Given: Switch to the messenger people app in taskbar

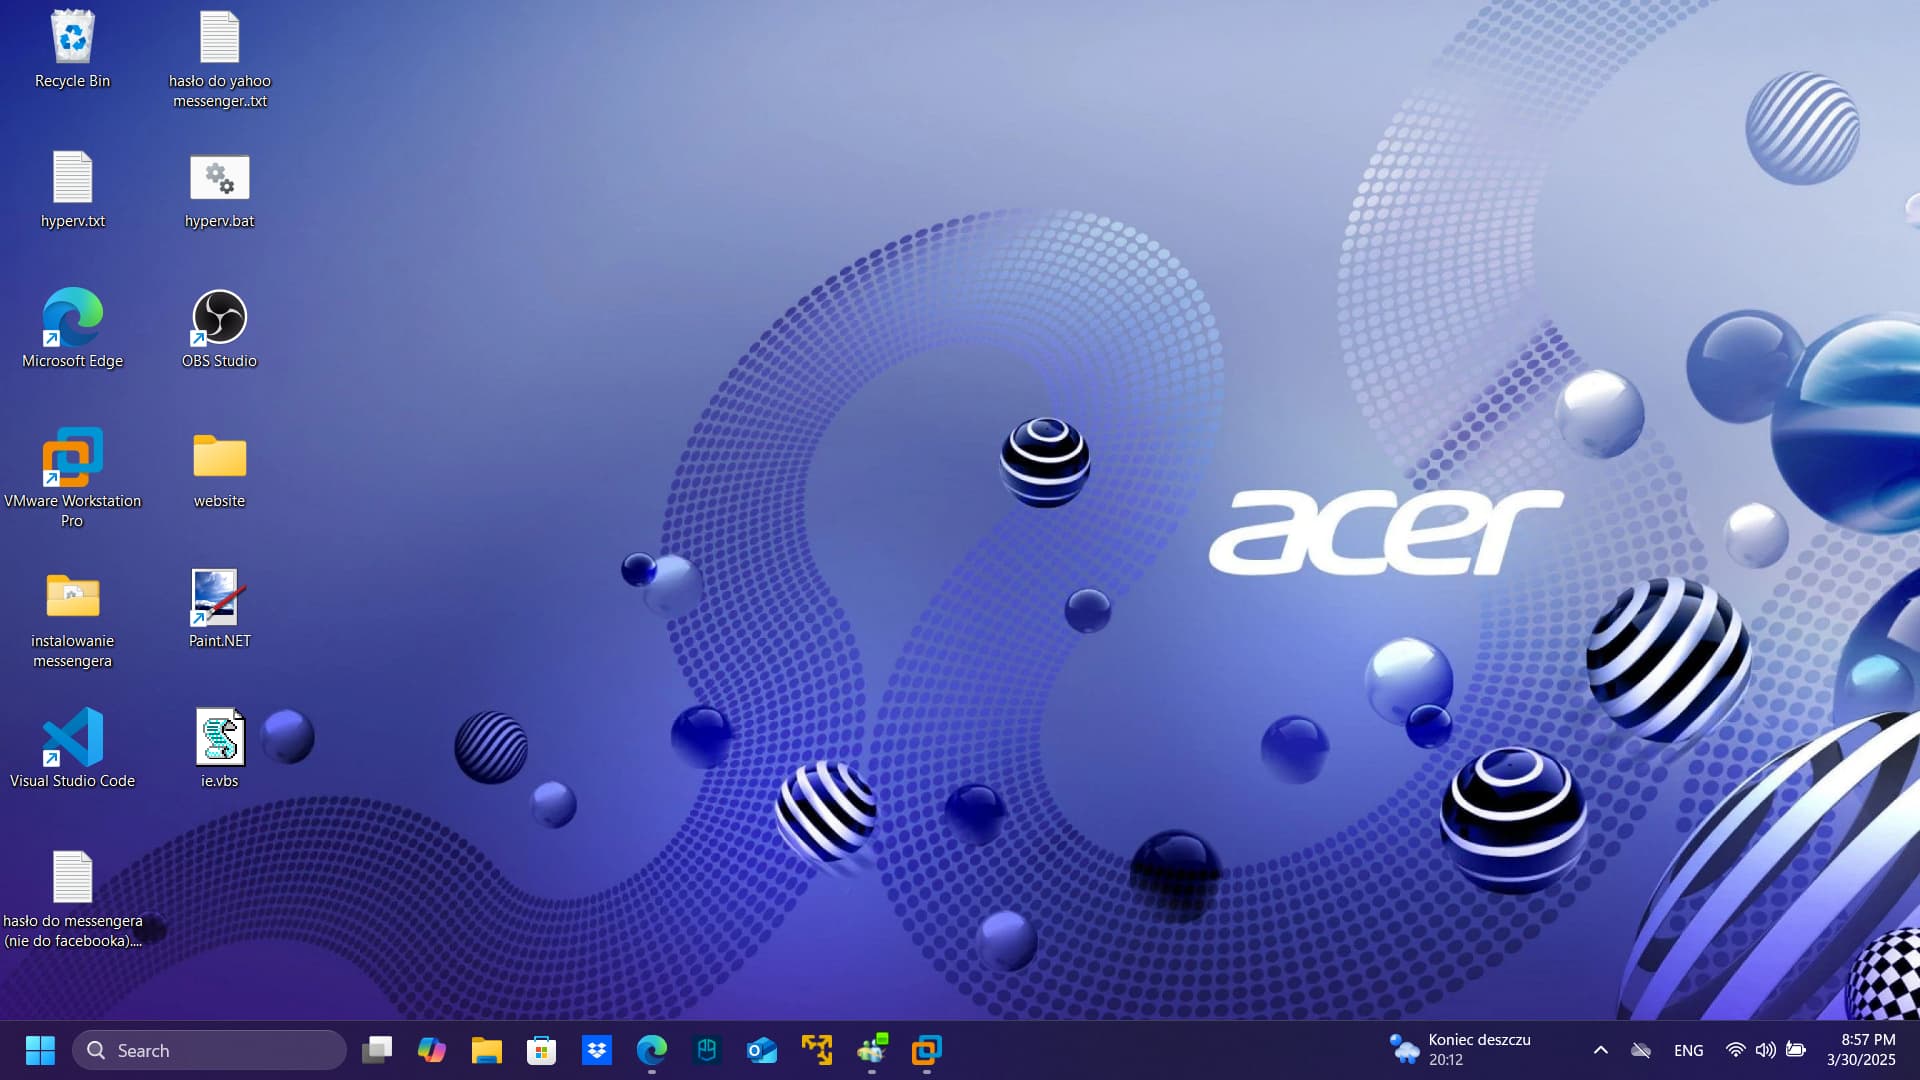Looking at the screenshot, I should click(x=871, y=1050).
